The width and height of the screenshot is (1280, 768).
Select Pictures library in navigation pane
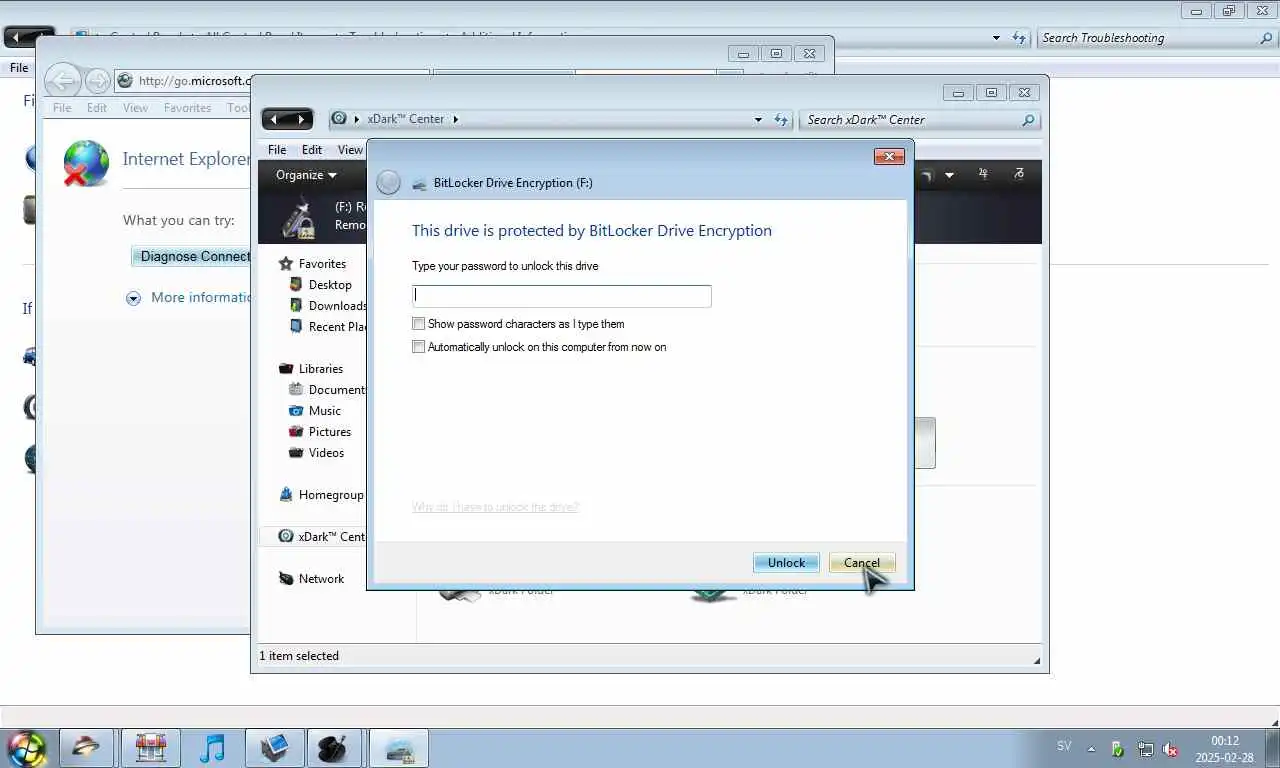(330, 432)
